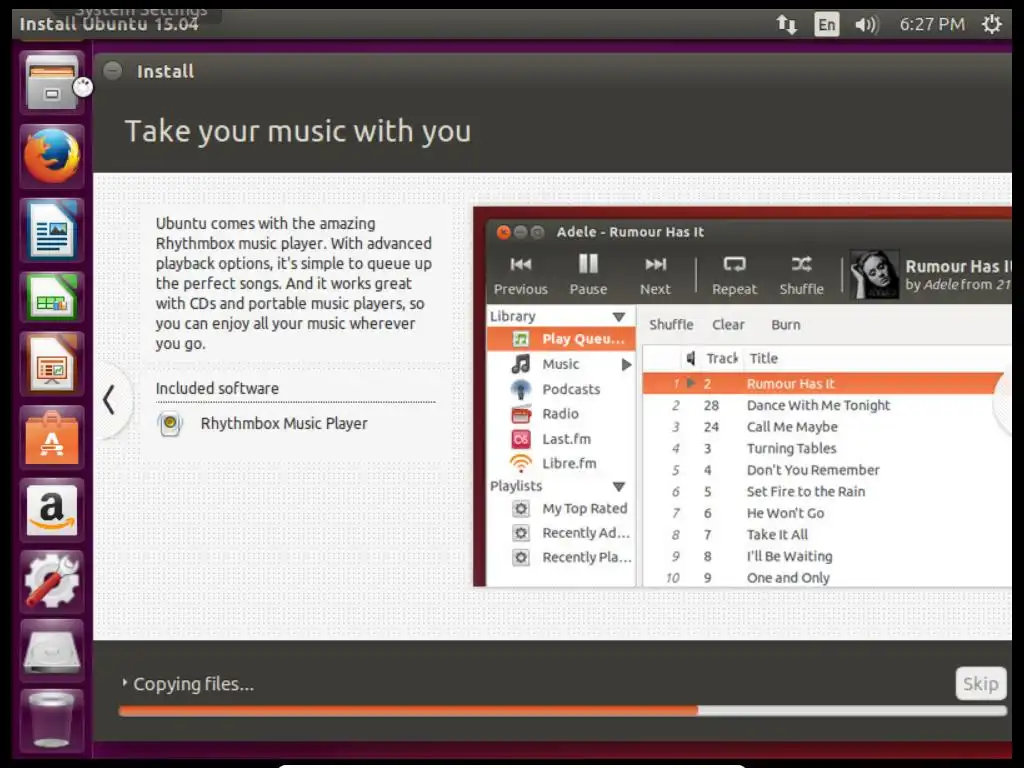Select Music in the library sidebar
This screenshot has height=768, width=1024.
click(560, 364)
